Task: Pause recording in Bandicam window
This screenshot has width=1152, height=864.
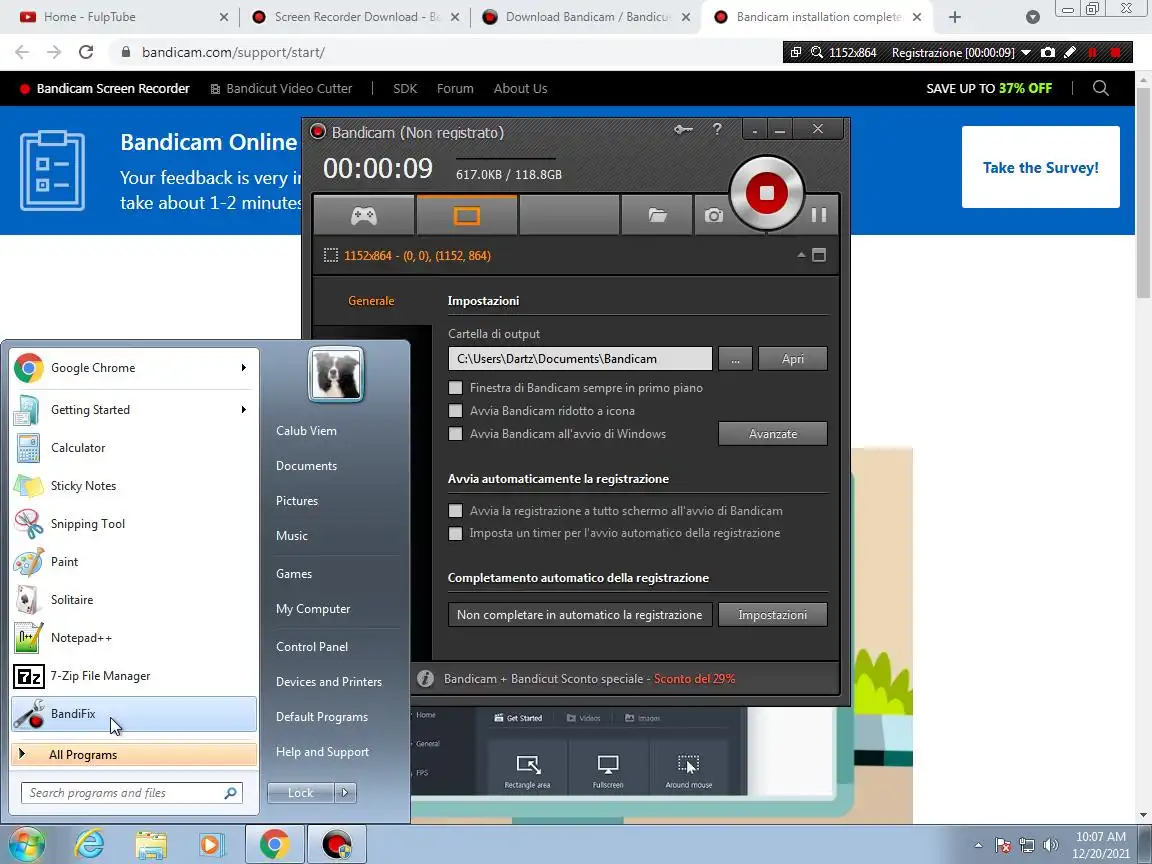Action: point(818,215)
